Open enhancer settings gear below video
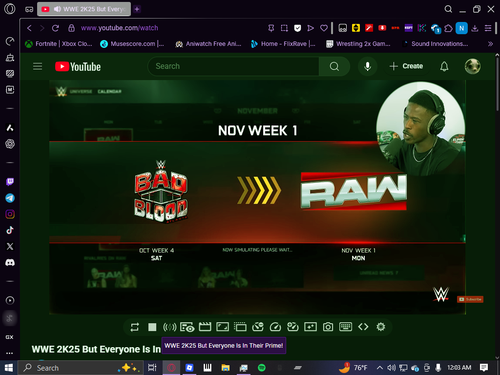Screen dimensions: 500x375 point(381,327)
